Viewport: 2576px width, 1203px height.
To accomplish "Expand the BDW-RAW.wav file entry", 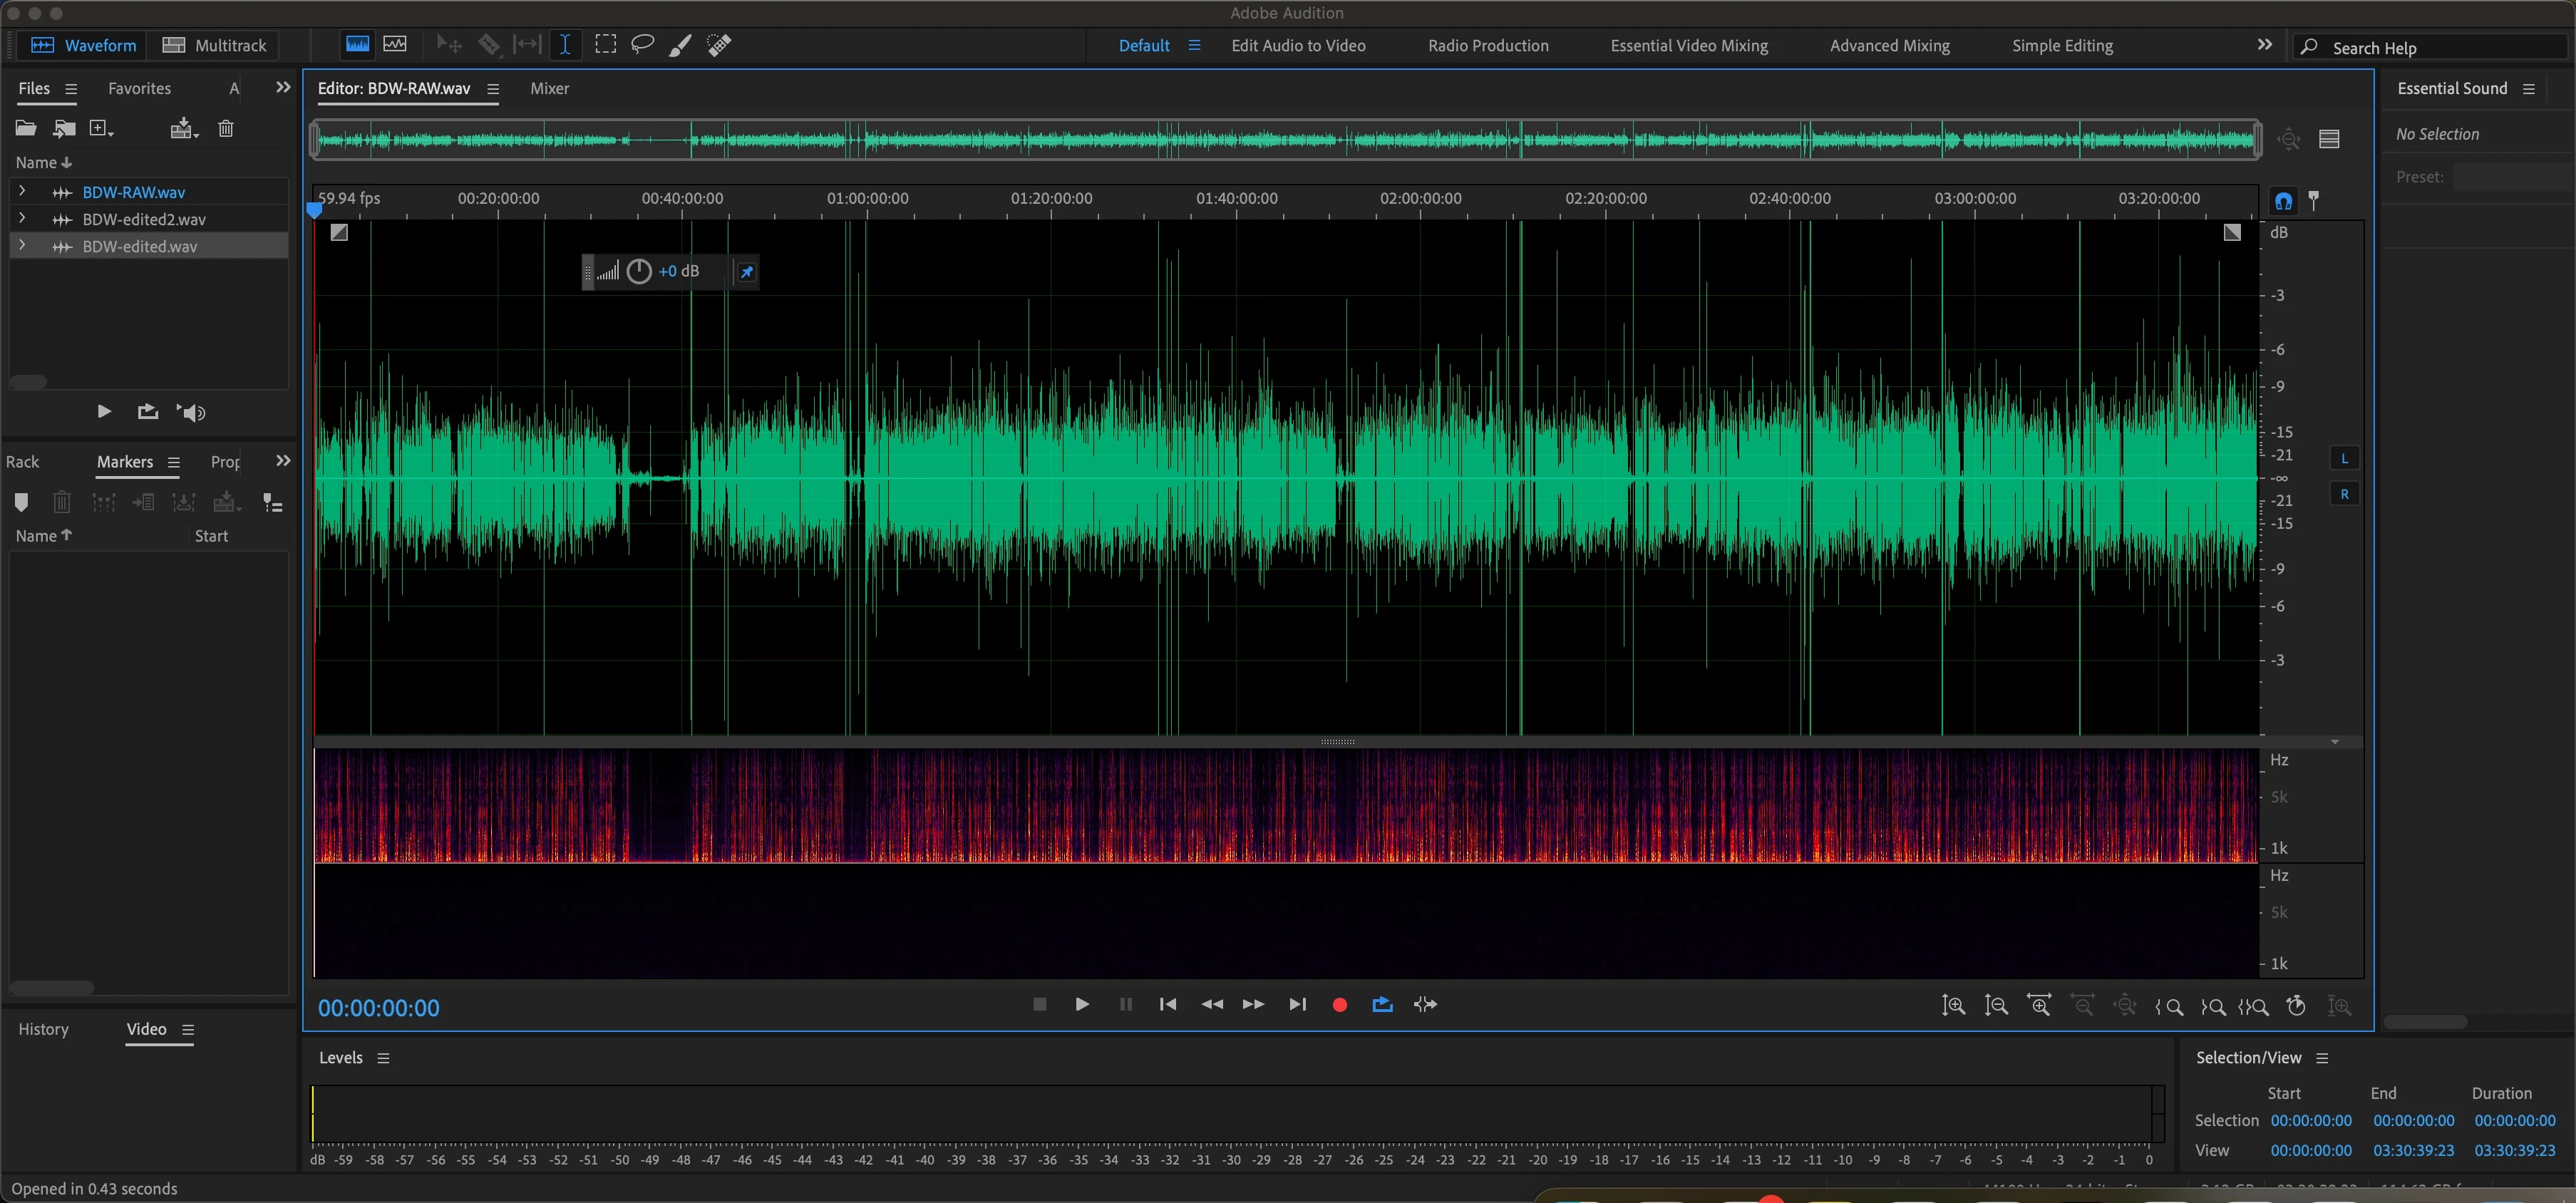I will (x=22, y=191).
